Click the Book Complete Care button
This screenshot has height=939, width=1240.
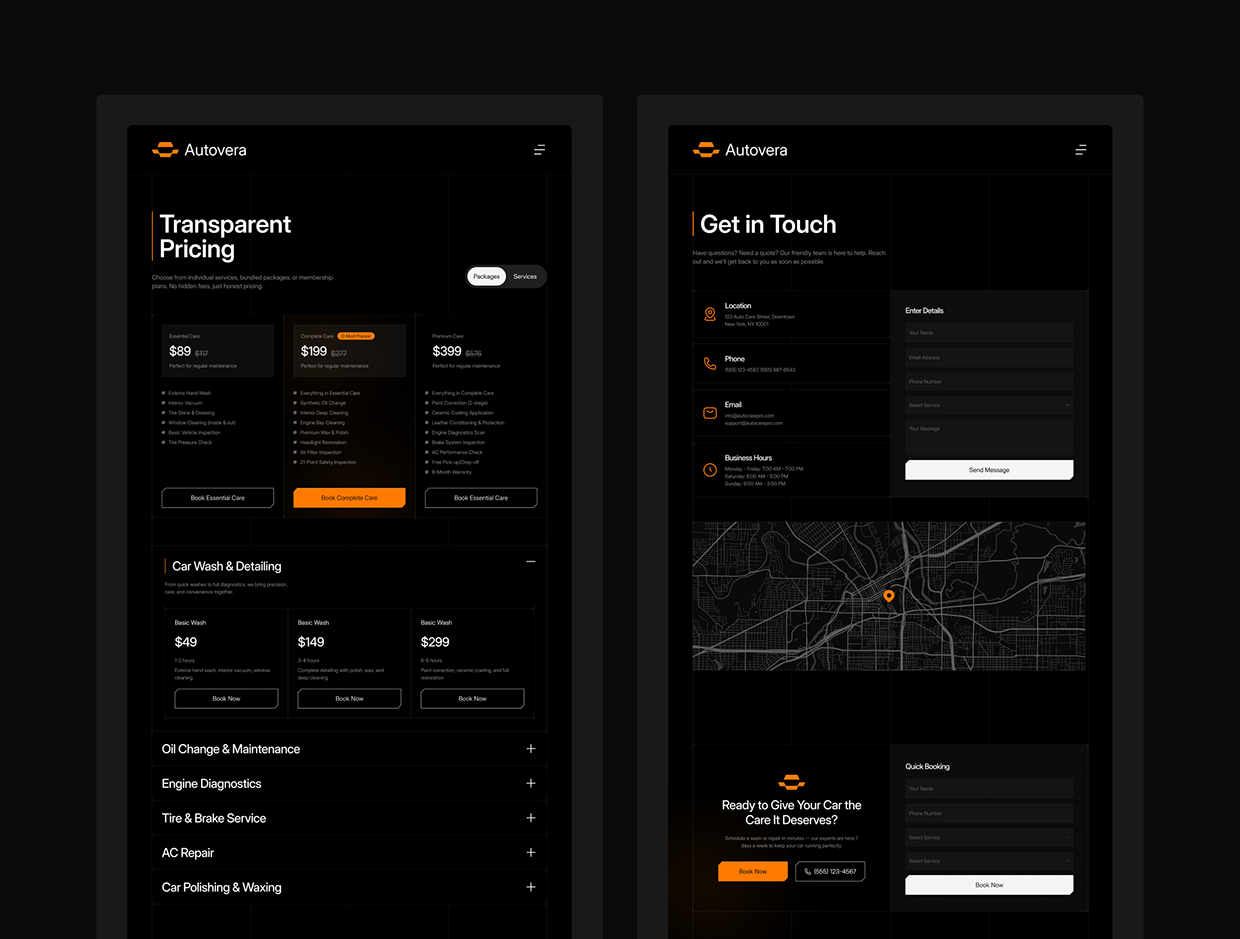[x=349, y=497]
